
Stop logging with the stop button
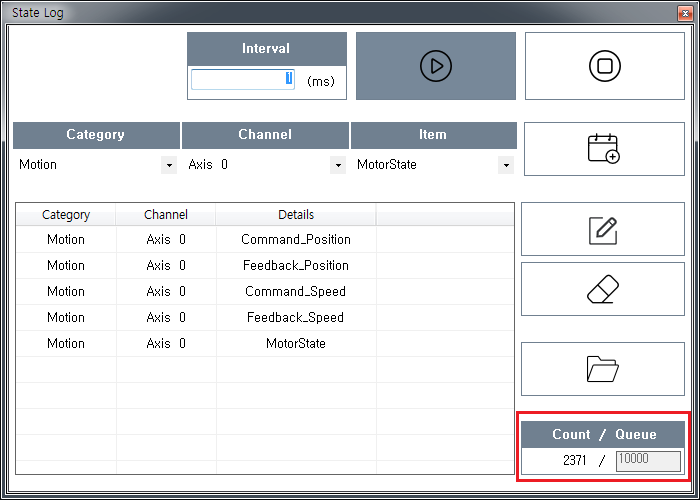tap(604, 66)
